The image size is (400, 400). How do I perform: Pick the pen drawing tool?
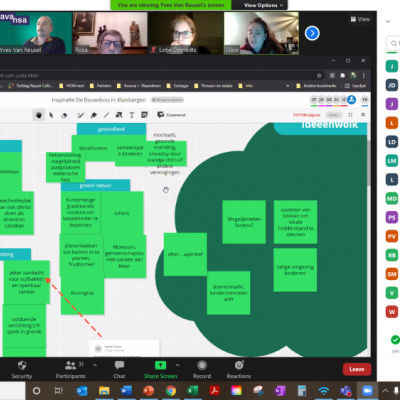coord(80,115)
